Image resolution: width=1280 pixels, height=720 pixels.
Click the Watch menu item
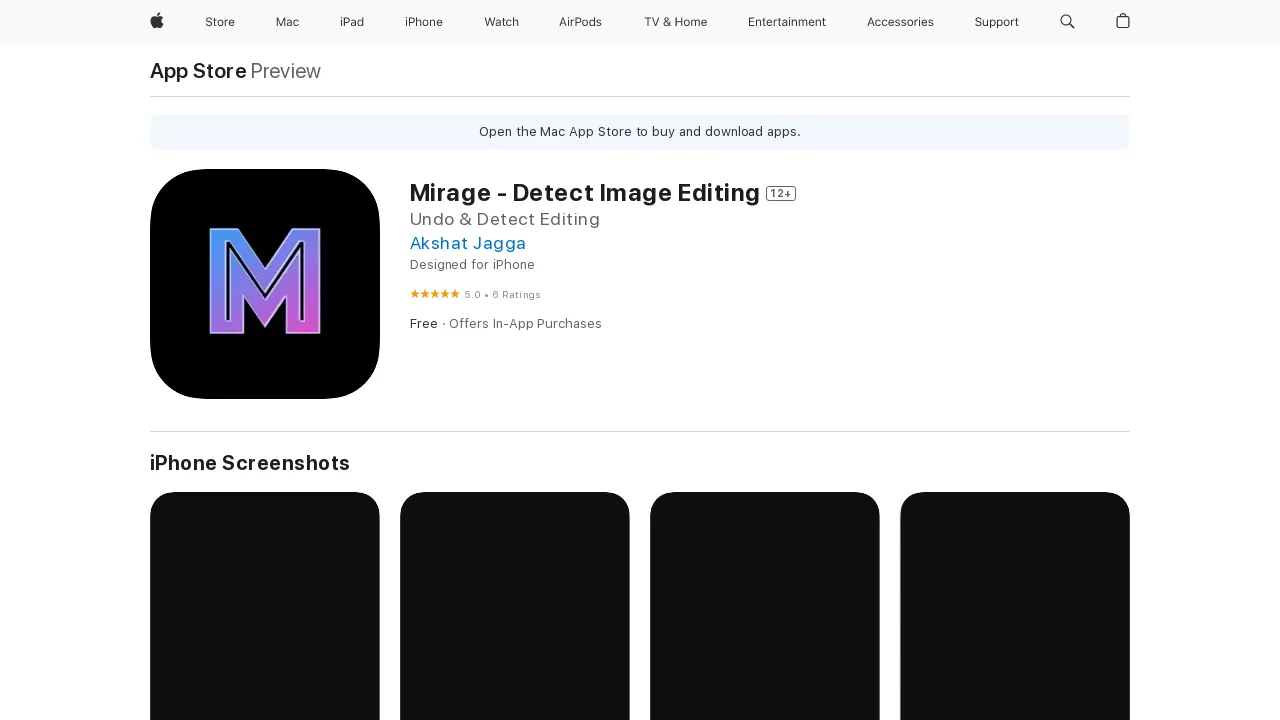(x=501, y=22)
